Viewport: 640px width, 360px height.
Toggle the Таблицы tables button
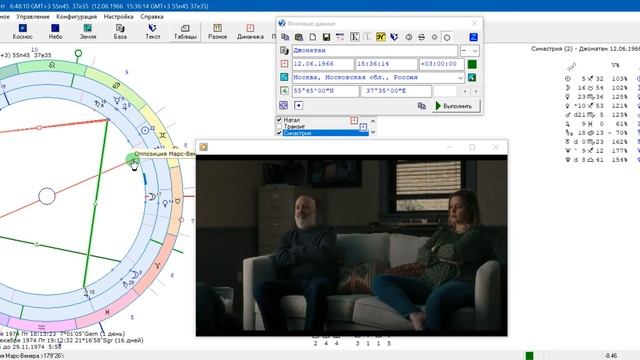[x=185, y=31]
